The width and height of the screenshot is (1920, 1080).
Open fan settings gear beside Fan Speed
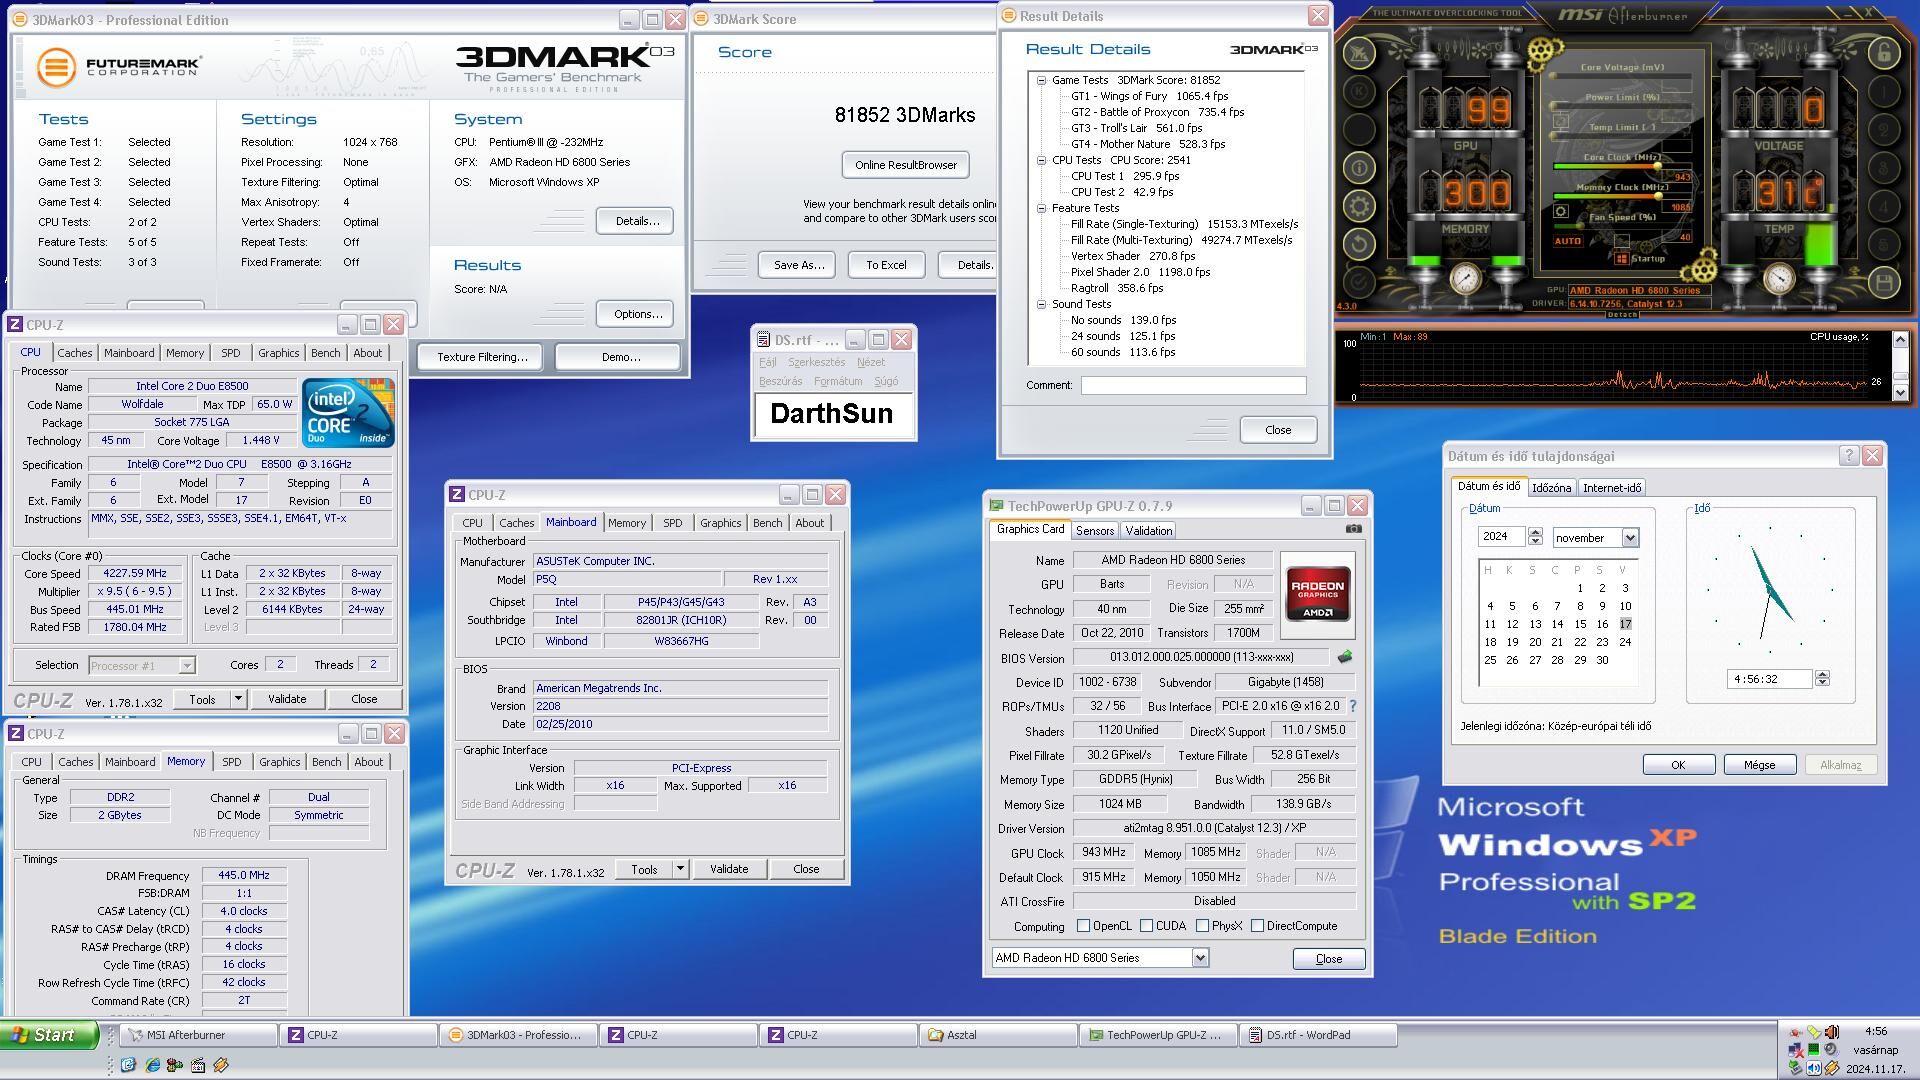click(x=1560, y=212)
